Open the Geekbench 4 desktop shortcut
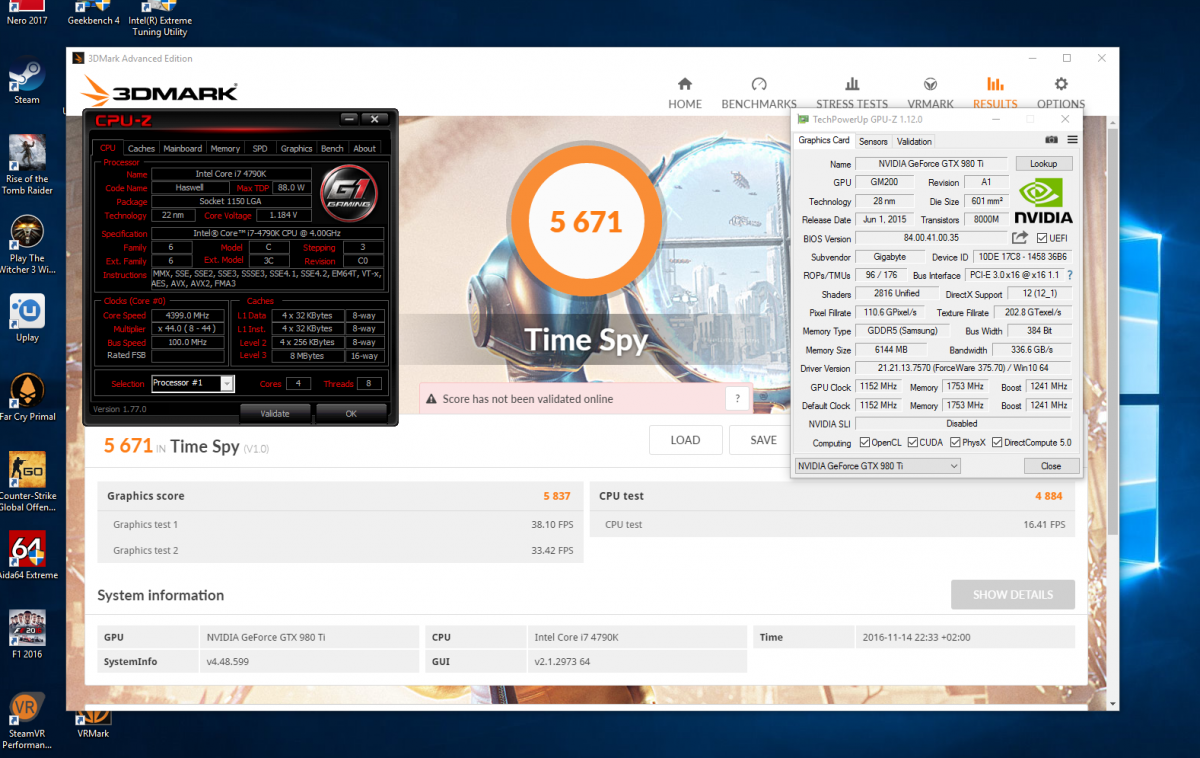Viewport: 1200px width, 758px height. (x=93, y=14)
